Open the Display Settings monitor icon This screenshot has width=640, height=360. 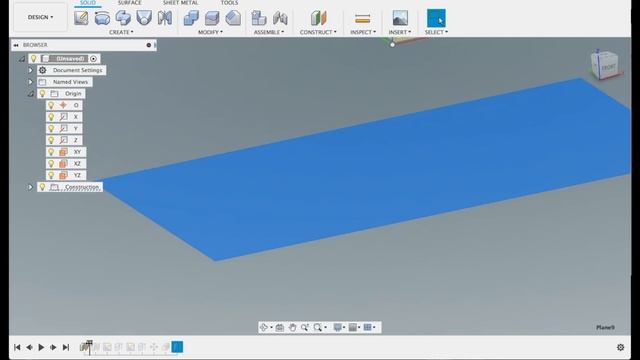coord(338,327)
